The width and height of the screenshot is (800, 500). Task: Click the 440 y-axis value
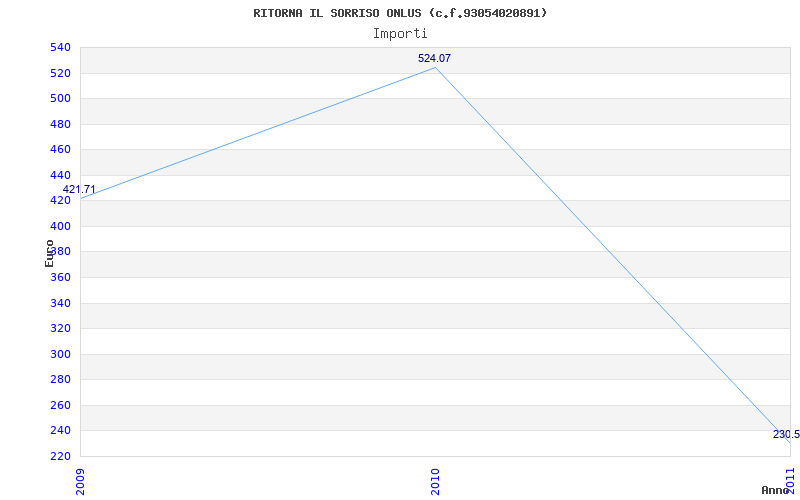(60, 175)
